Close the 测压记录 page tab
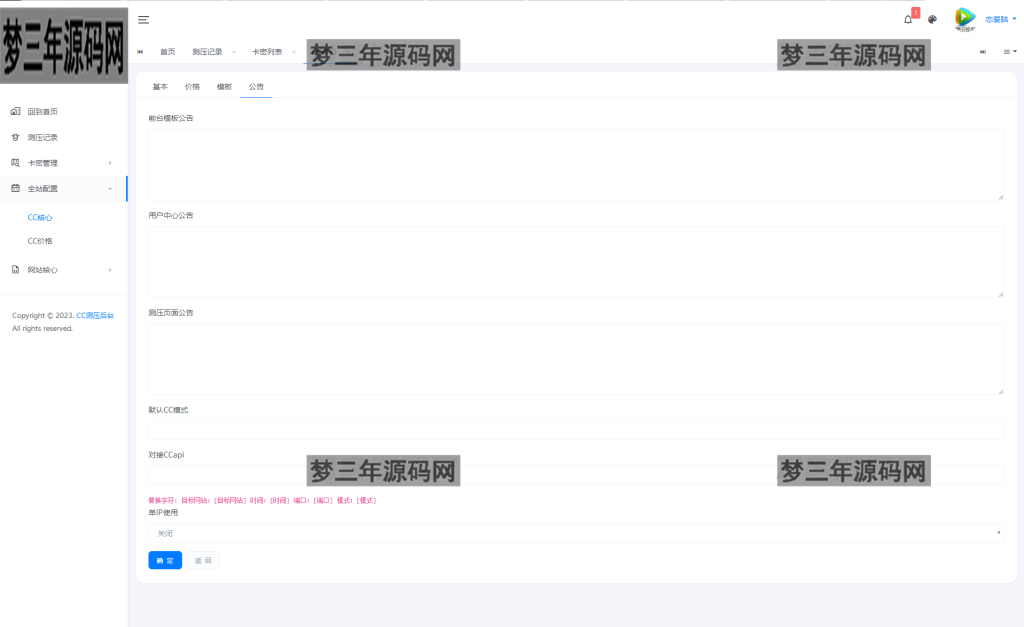Screen dimensions: 1024x627 pyautogui.click(x=234, y=52)
